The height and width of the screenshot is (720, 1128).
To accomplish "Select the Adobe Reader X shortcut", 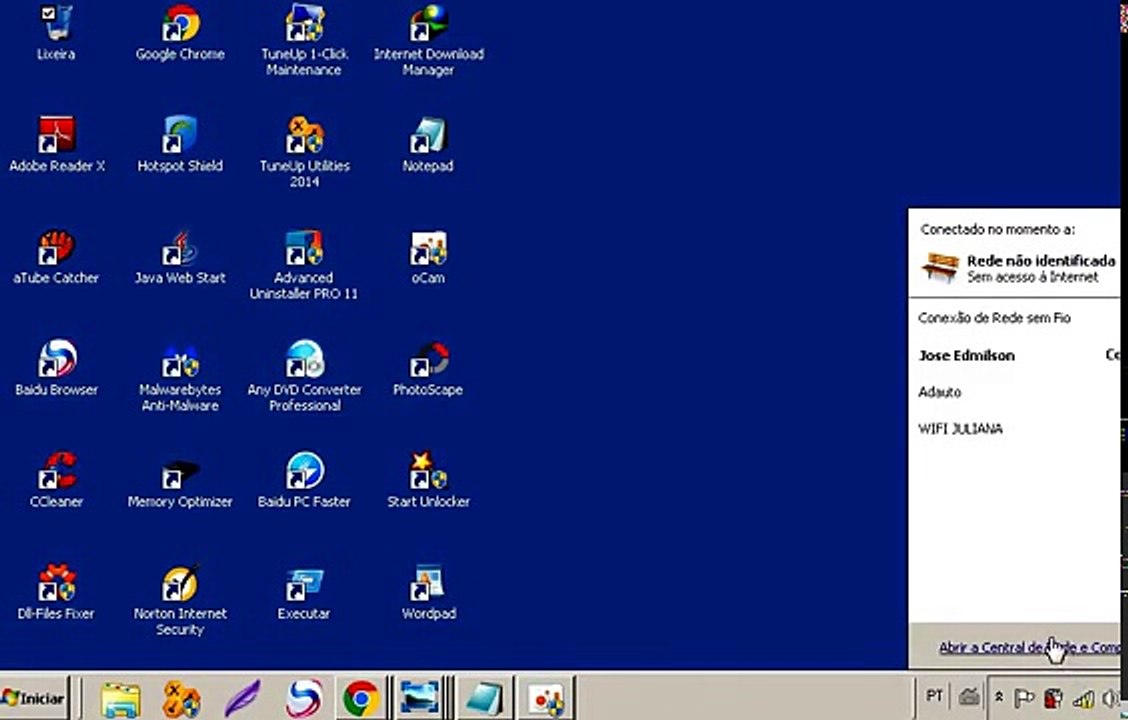I will 57,145.
